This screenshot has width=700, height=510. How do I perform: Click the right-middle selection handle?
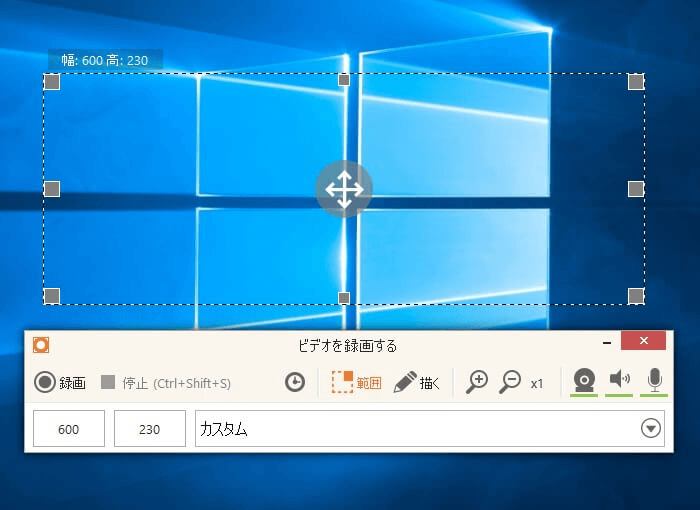coord(636,189)
